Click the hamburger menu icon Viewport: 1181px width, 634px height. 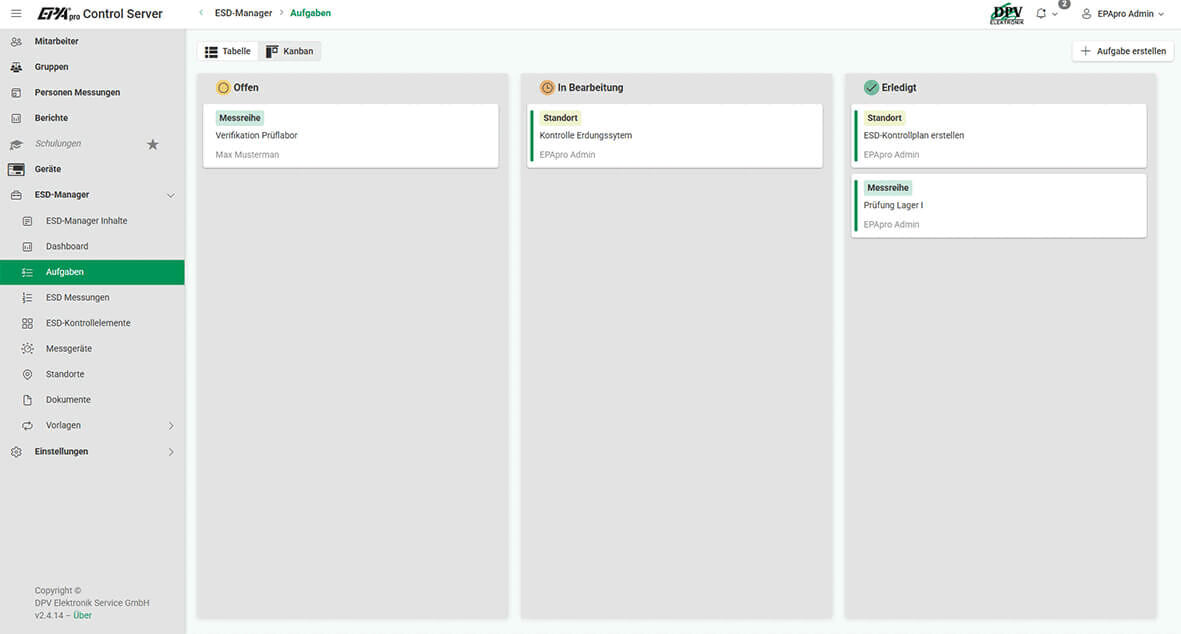16,14
